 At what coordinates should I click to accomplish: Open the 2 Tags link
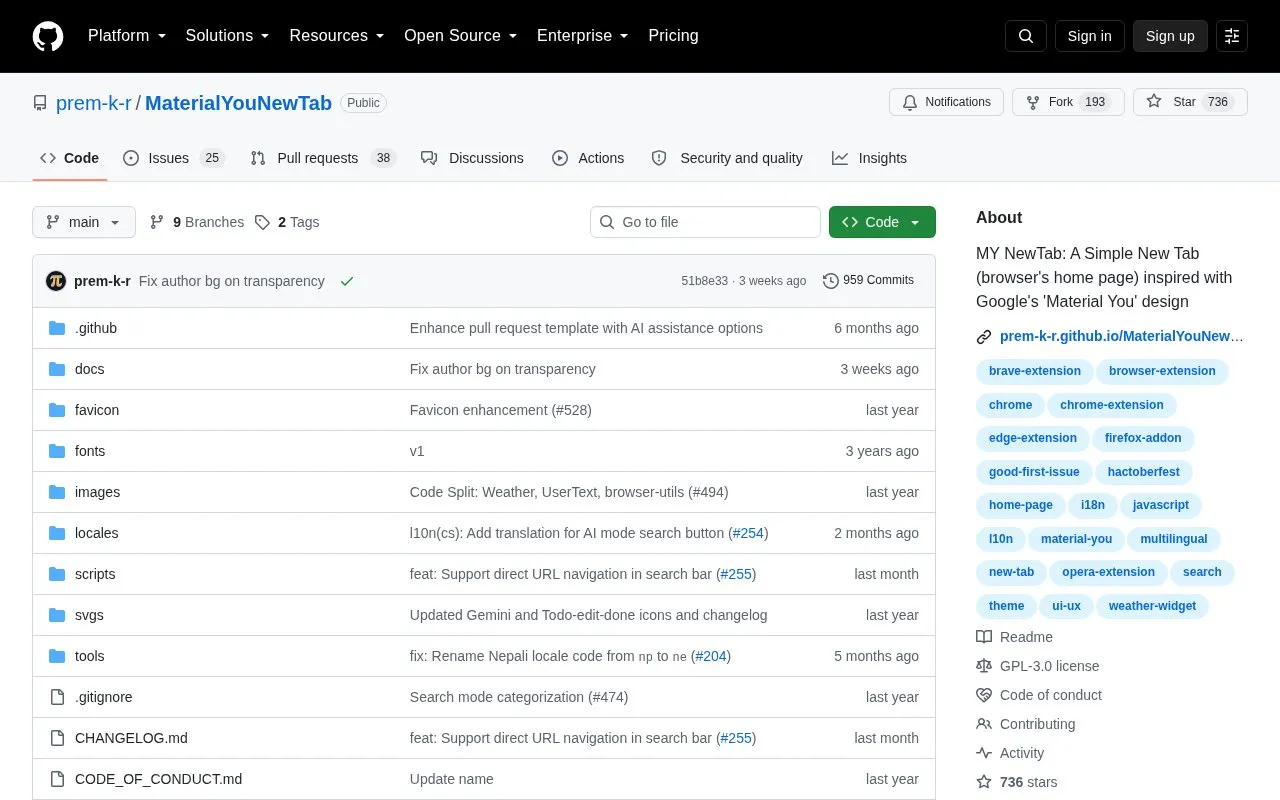(287, 222)
